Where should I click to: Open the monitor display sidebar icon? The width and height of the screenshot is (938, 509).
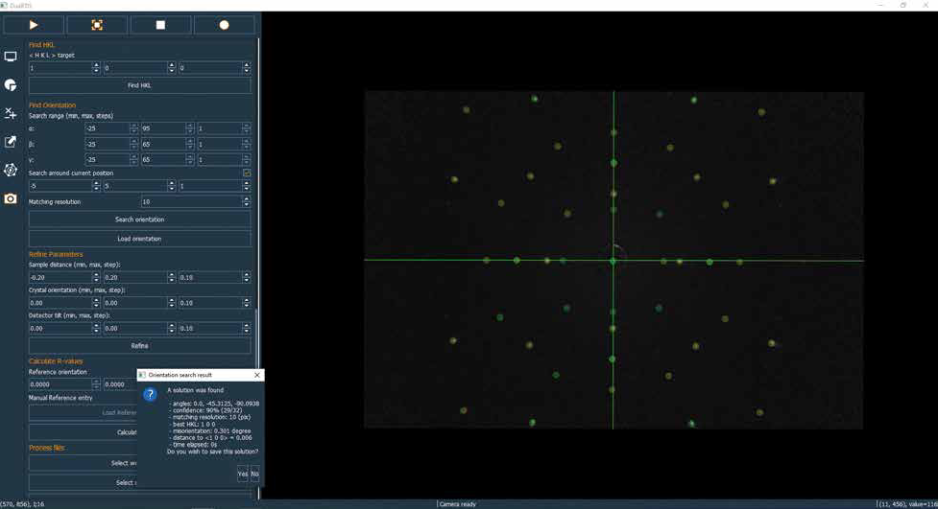pos(11,58)
